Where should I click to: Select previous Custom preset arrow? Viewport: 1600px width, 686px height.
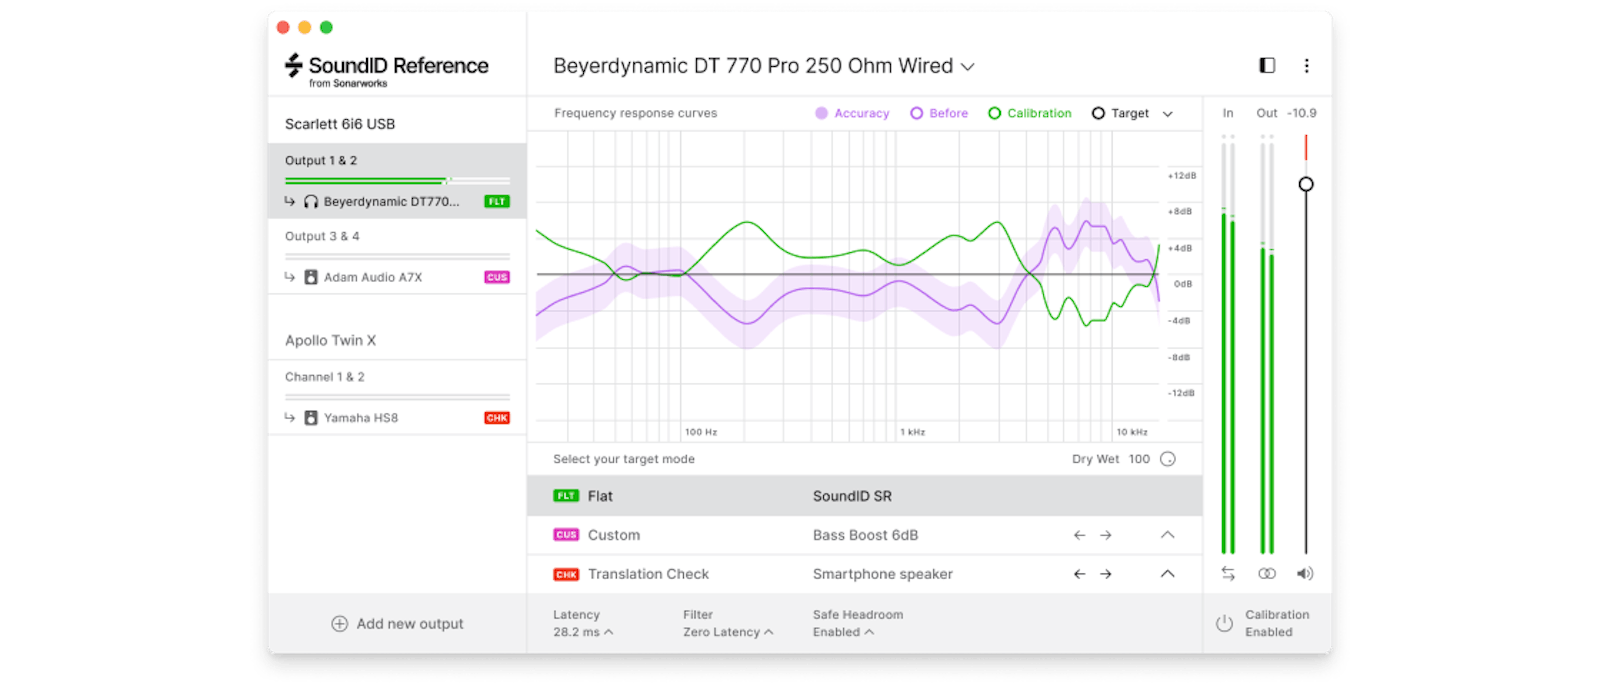pyautogui.click(x=1079, y=535)
